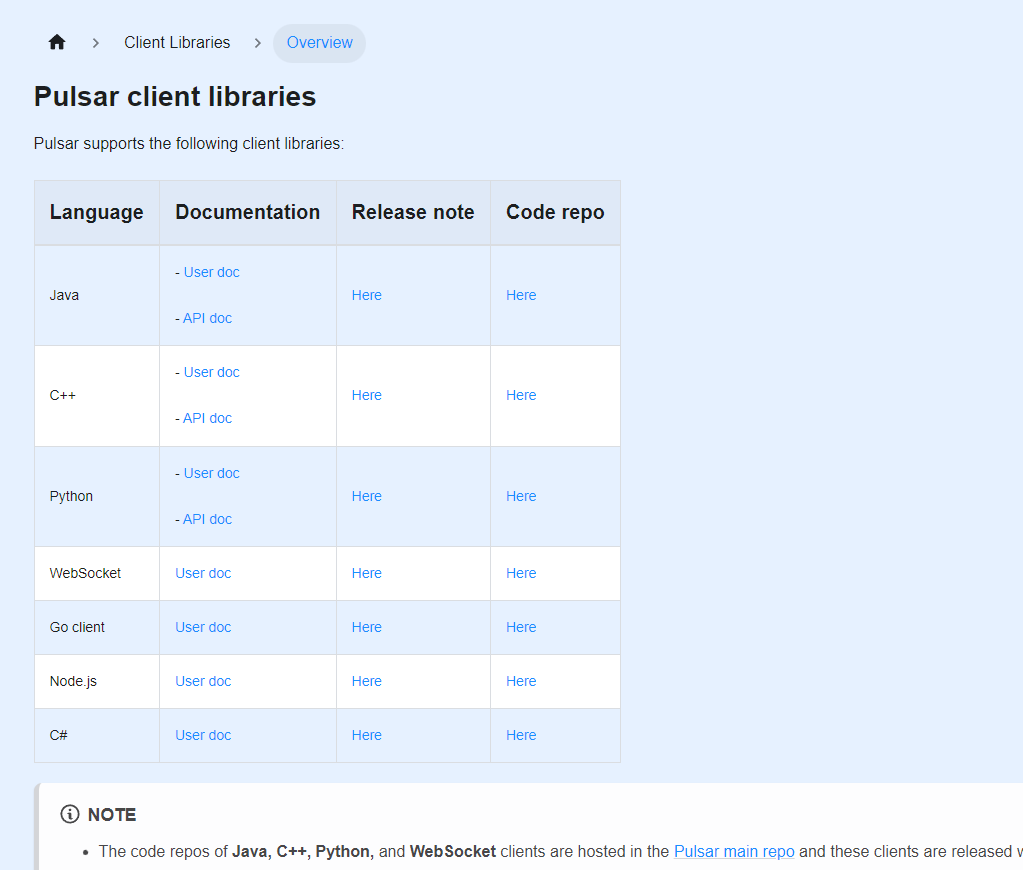
Task: Click the Go client language cell
Action: (x=97, y=627)
